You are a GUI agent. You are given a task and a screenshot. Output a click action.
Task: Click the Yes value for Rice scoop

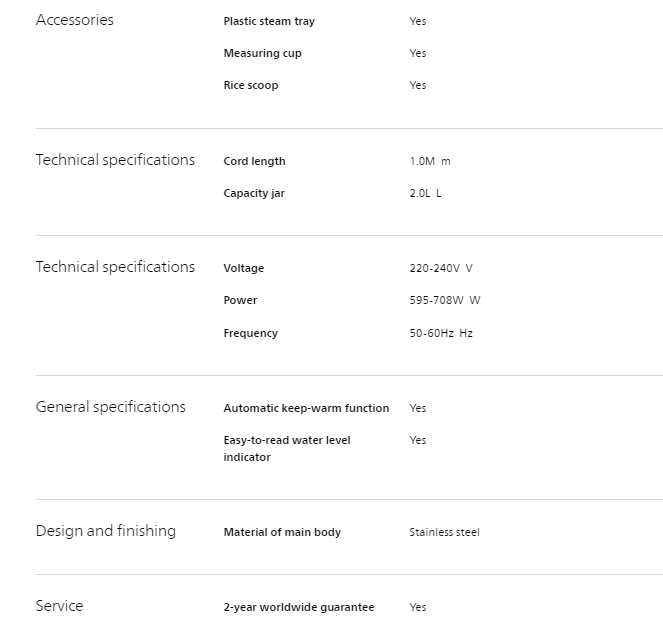418,85
